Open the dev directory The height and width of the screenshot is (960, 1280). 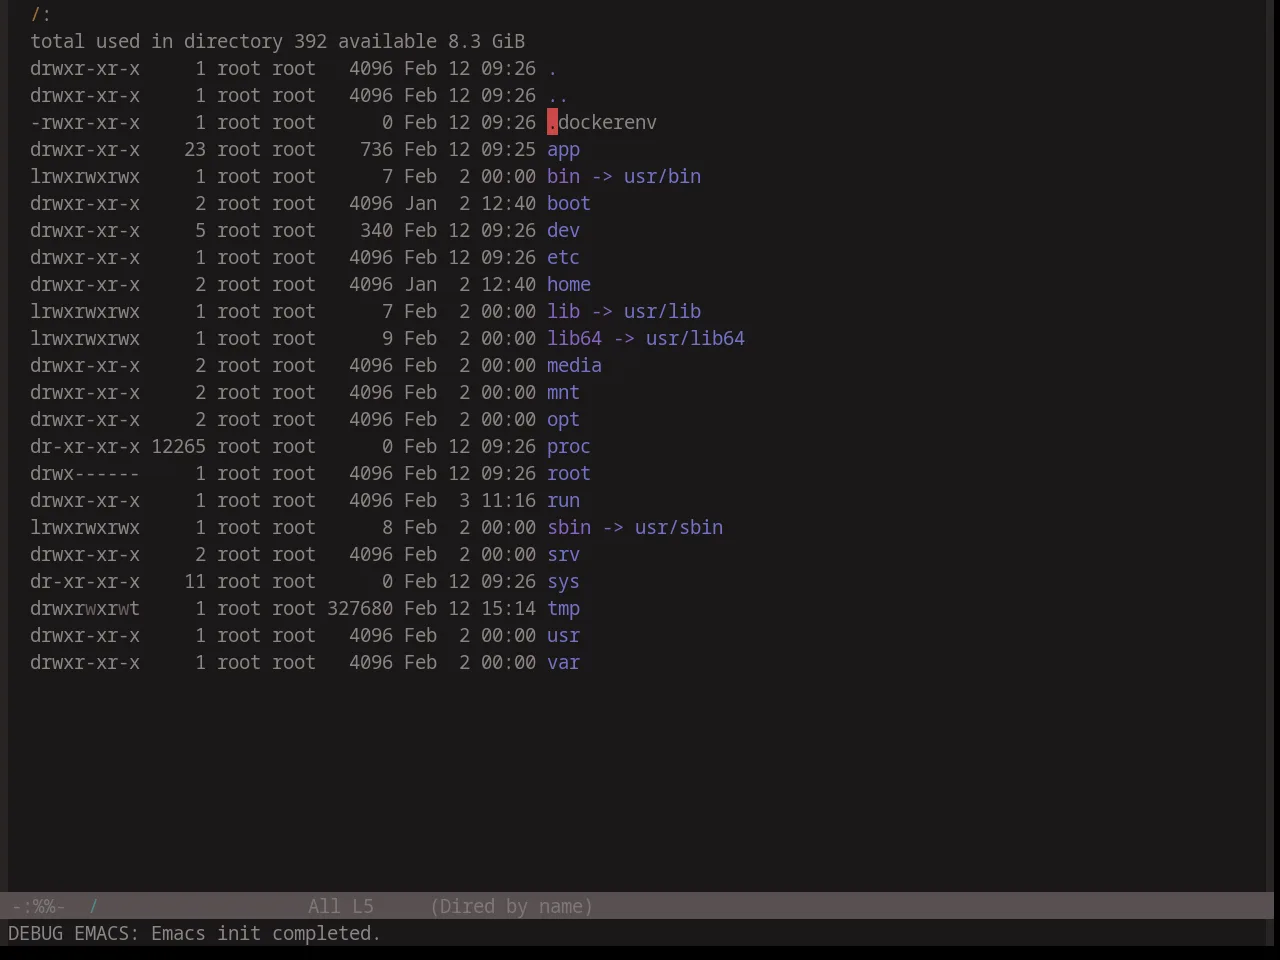click(563, 230)
